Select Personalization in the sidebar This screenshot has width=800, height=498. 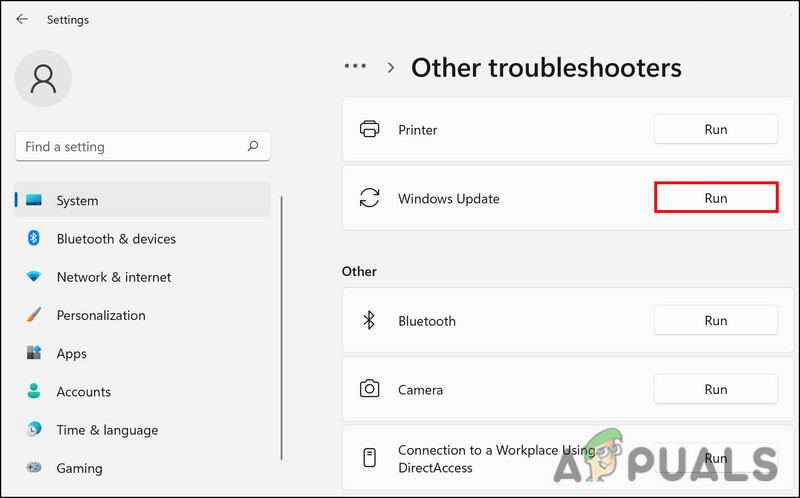click(x=101, y=315)
